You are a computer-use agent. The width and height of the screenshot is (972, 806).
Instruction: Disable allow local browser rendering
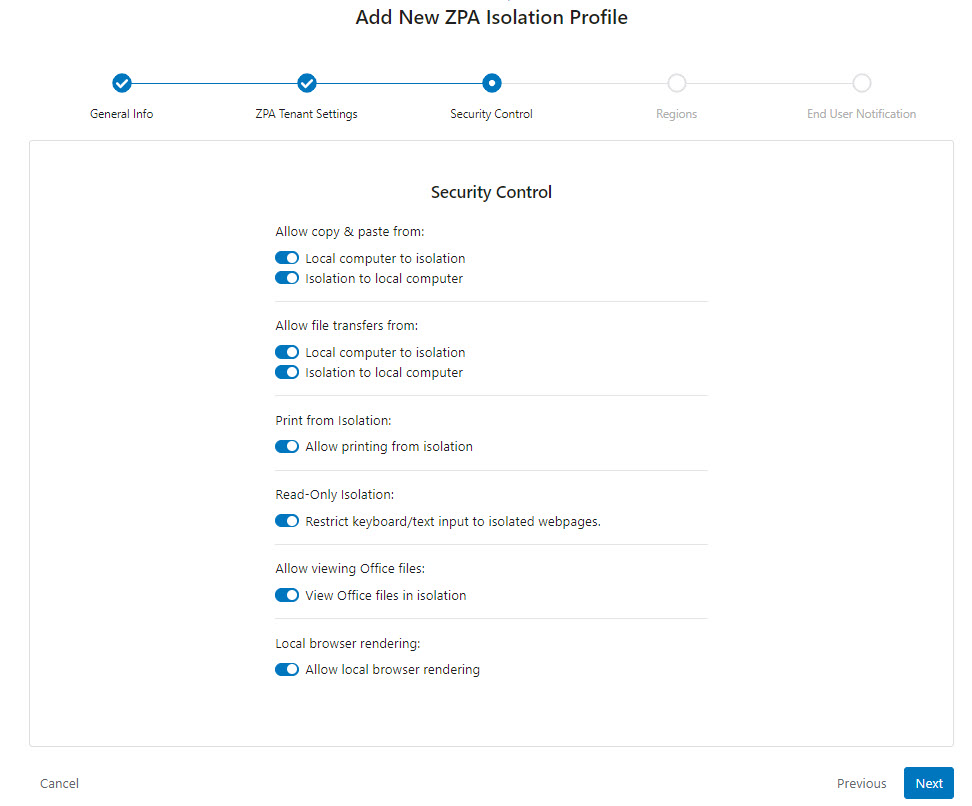(287, 669)
